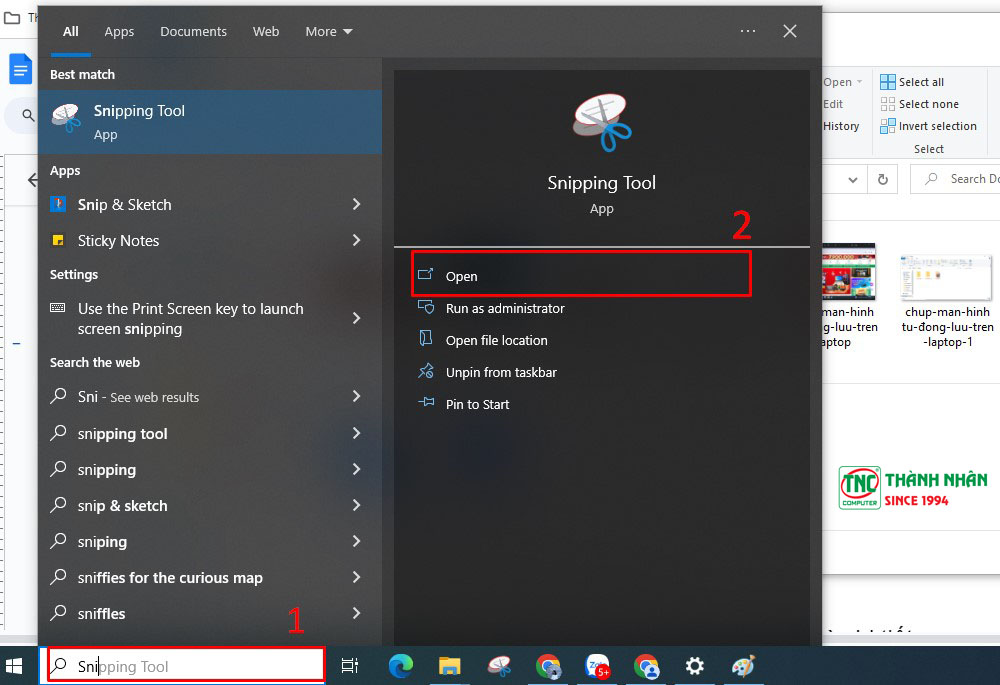This screenshot has height=685, width=1000.
Task: Select Unpin from taskbar
Action: click(x=501, y=372)
